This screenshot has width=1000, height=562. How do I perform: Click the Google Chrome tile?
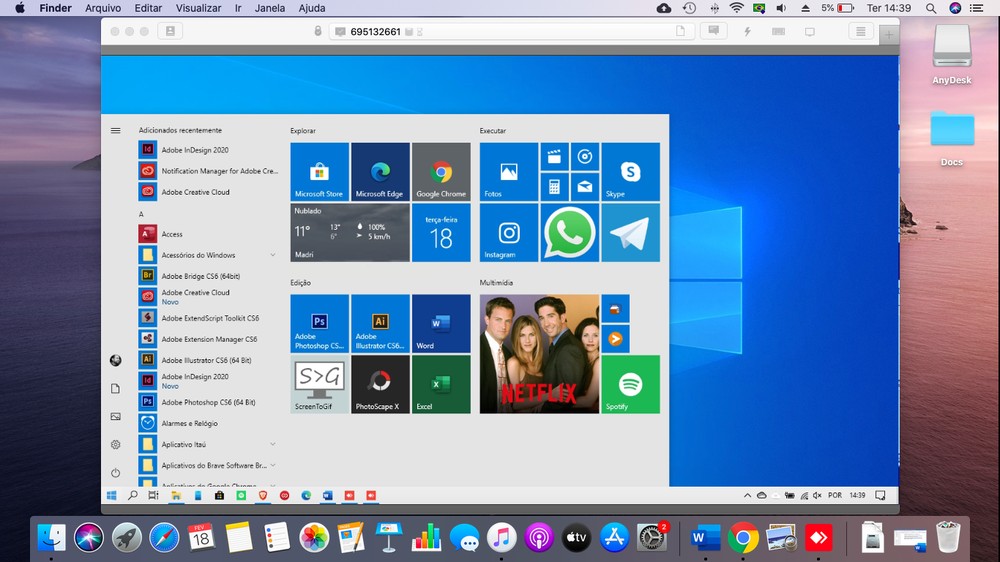pyautogui.click(x=441, y=172)
